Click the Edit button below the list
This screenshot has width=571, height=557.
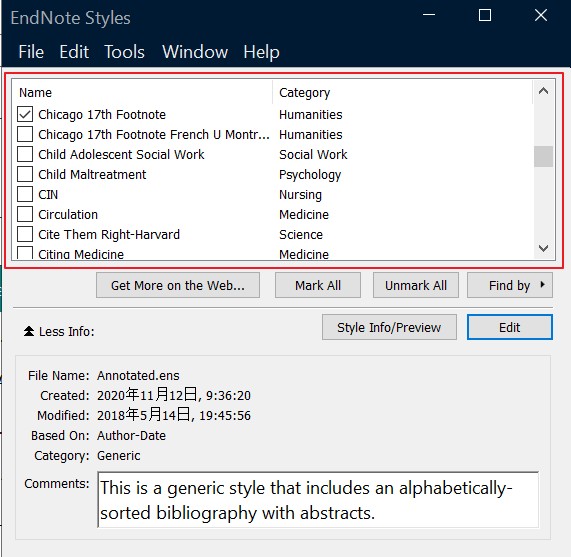(510, 327)
